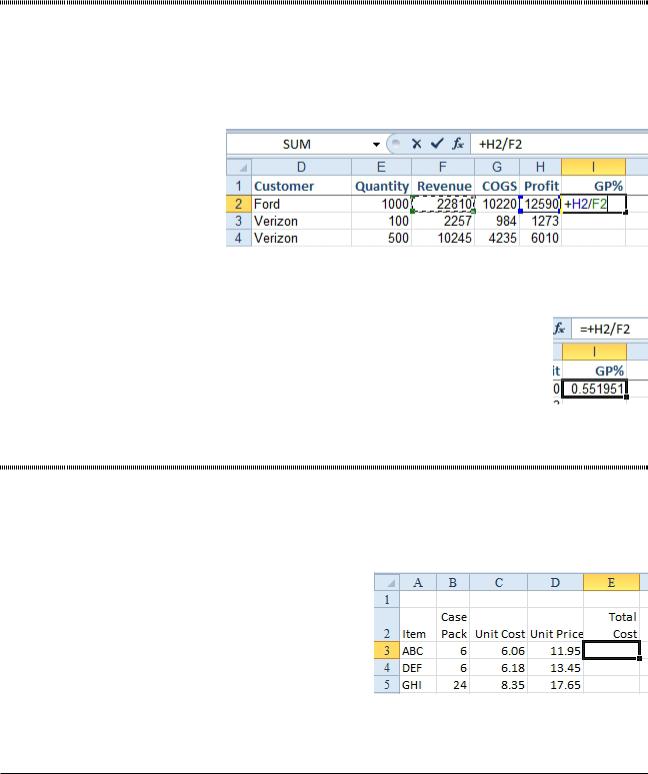Click the Profit header cell

[x=540, y=186]
